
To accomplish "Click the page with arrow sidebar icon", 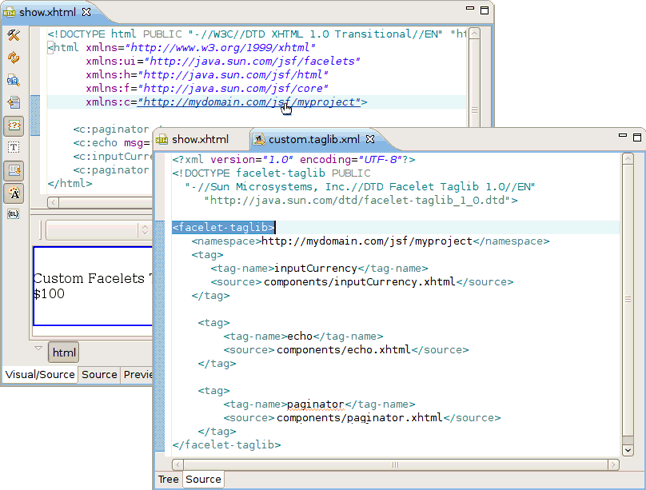I will [x=14, y=102].
